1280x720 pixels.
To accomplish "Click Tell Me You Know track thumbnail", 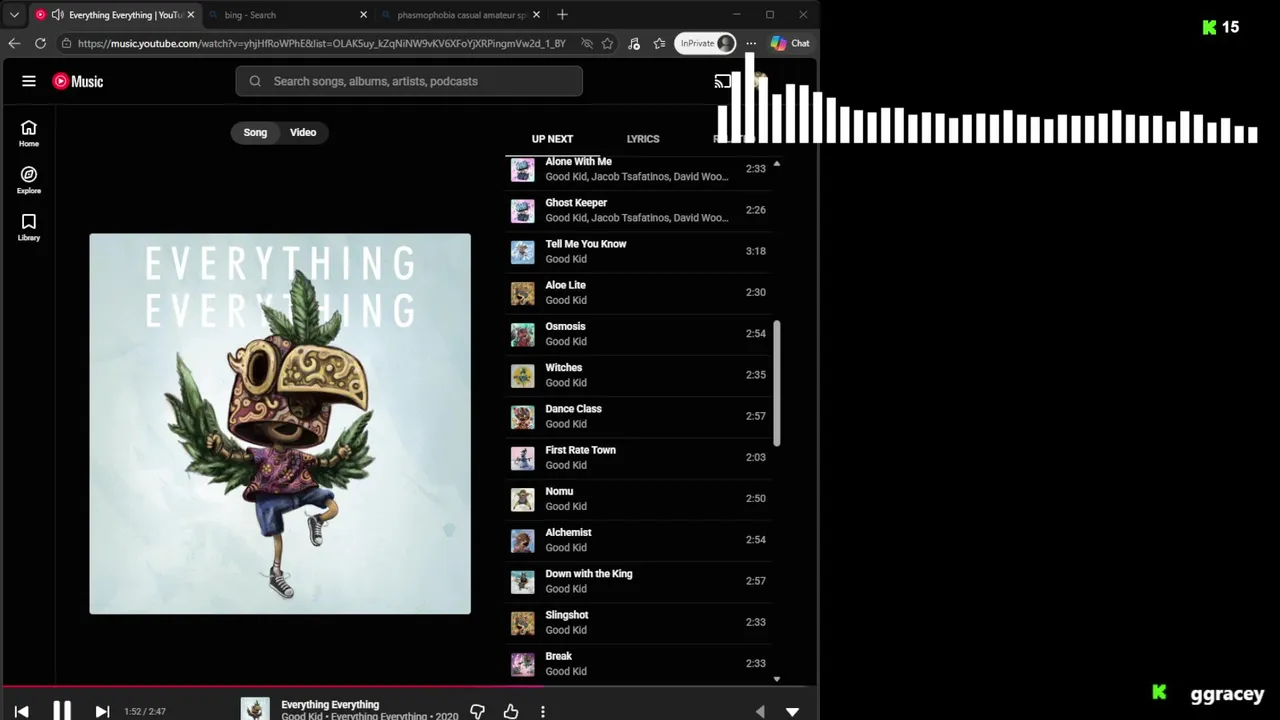I will (523, 251).
